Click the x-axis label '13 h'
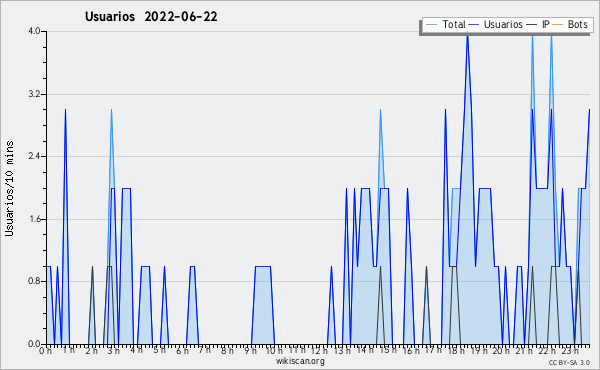This screenshot has height=370, width=600. [x=342, y=350]
